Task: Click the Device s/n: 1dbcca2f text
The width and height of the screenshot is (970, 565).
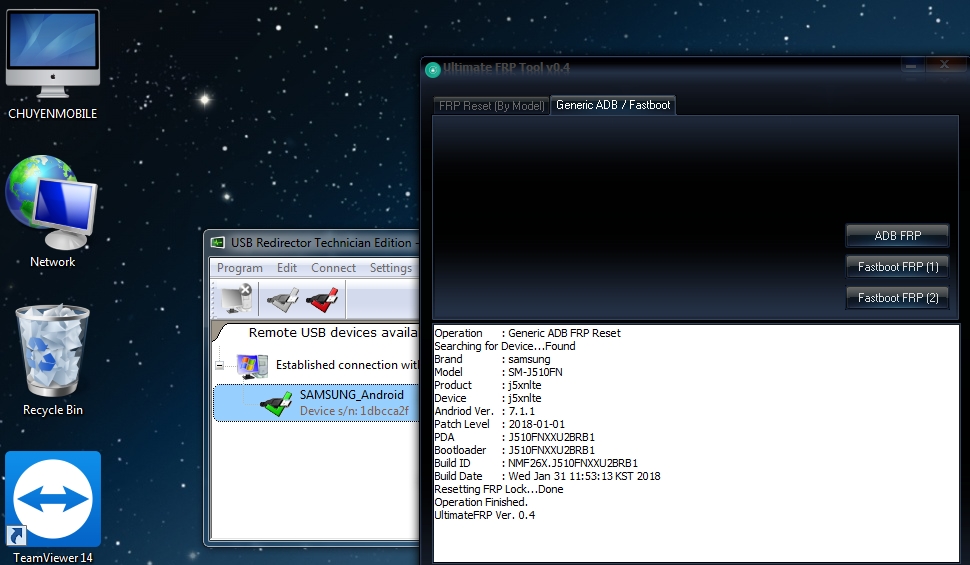Action: [354, 410]
